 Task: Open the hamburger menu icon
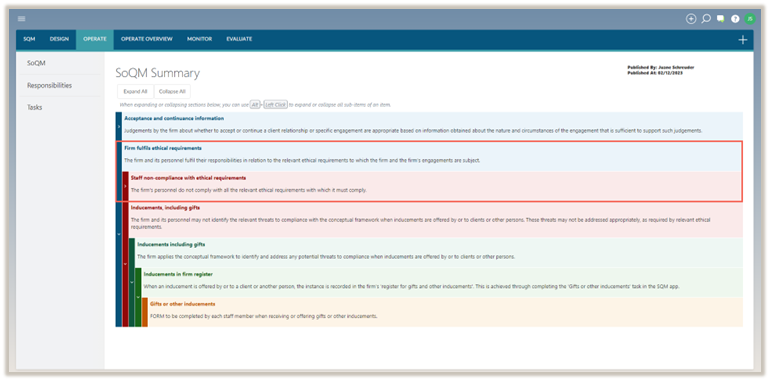pos(21,19)
